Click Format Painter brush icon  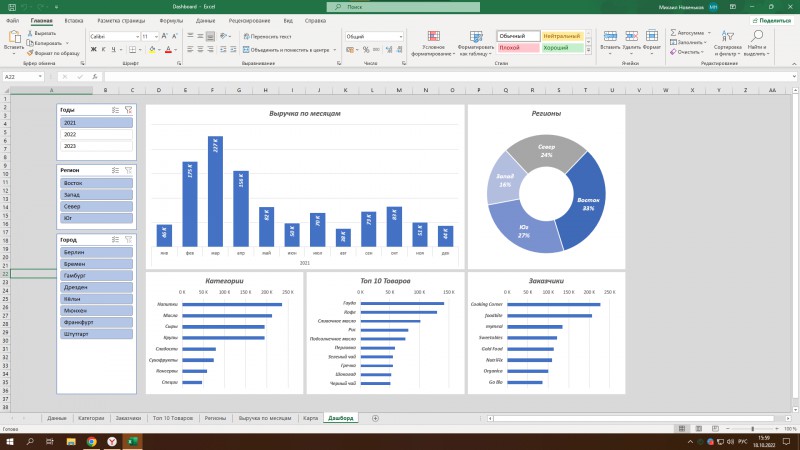point(30,53)
